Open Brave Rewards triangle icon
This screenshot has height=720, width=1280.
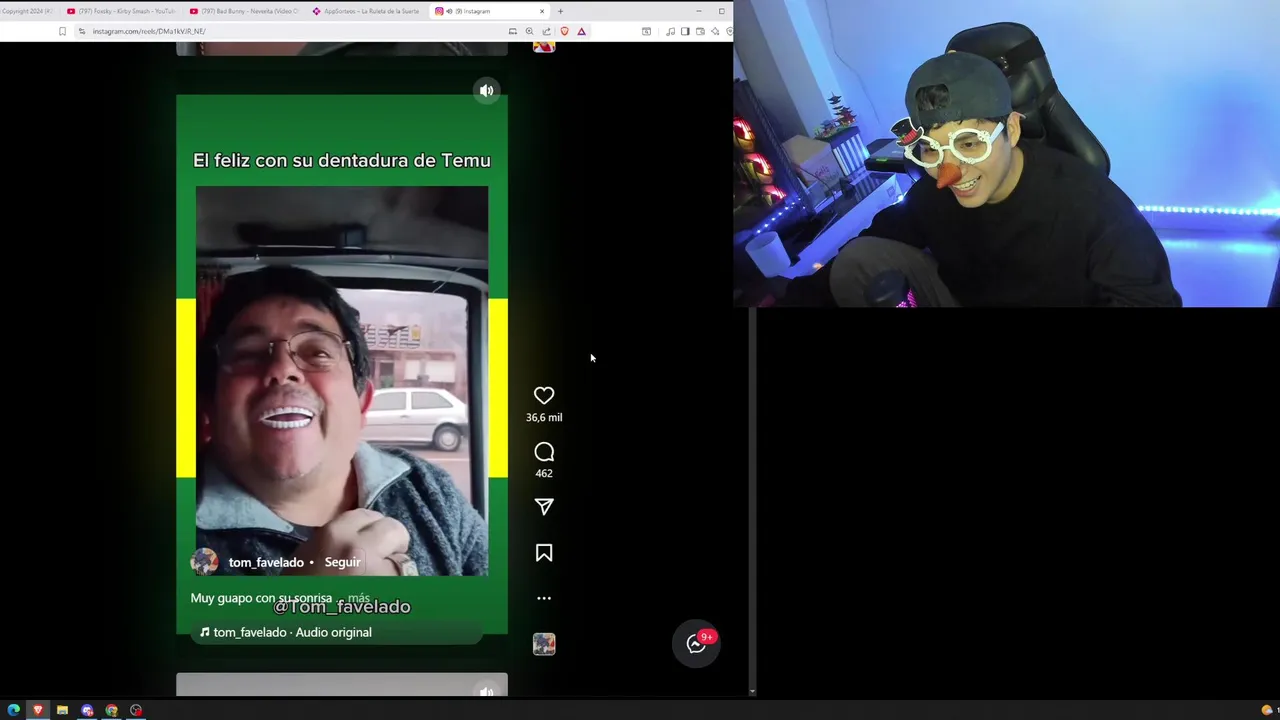pyautogui.click(x=581, y=31)
